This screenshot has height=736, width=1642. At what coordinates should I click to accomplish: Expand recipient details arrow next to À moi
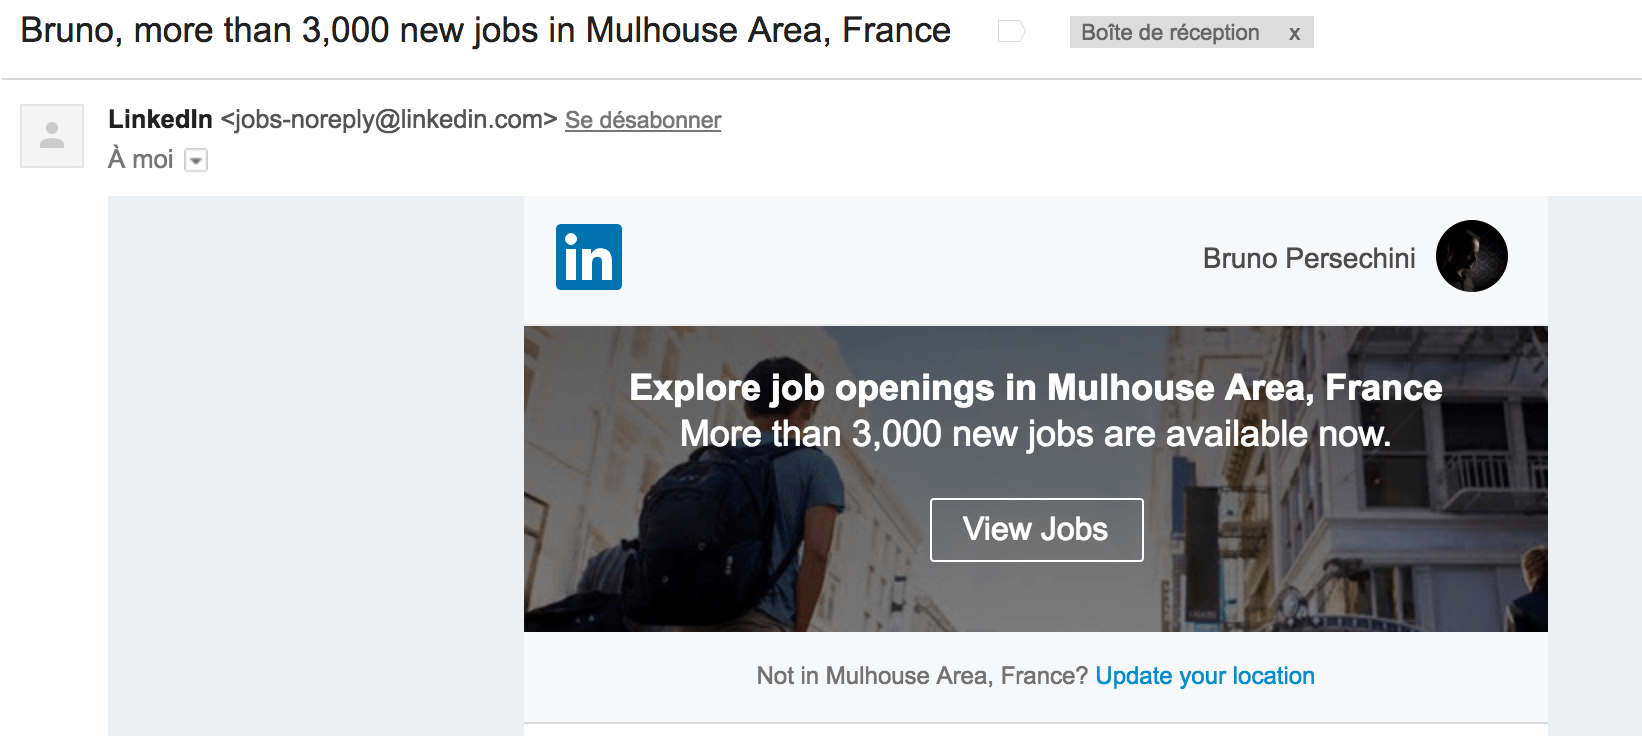[x=197, y=161]
